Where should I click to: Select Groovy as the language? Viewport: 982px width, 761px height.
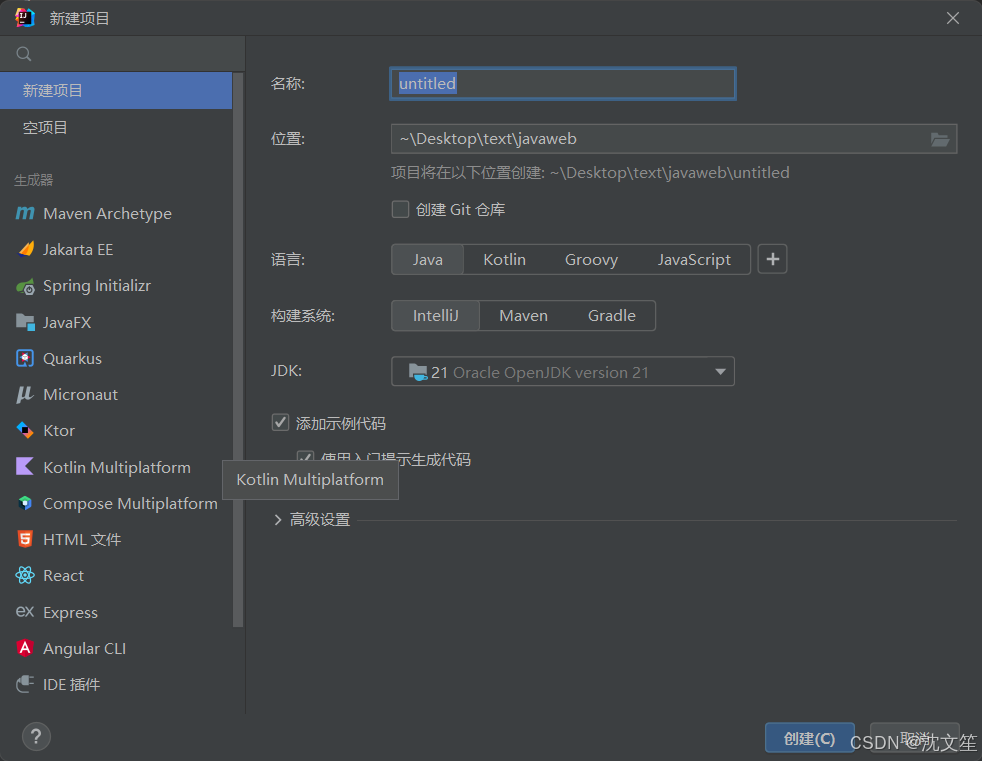coord(591,259)
